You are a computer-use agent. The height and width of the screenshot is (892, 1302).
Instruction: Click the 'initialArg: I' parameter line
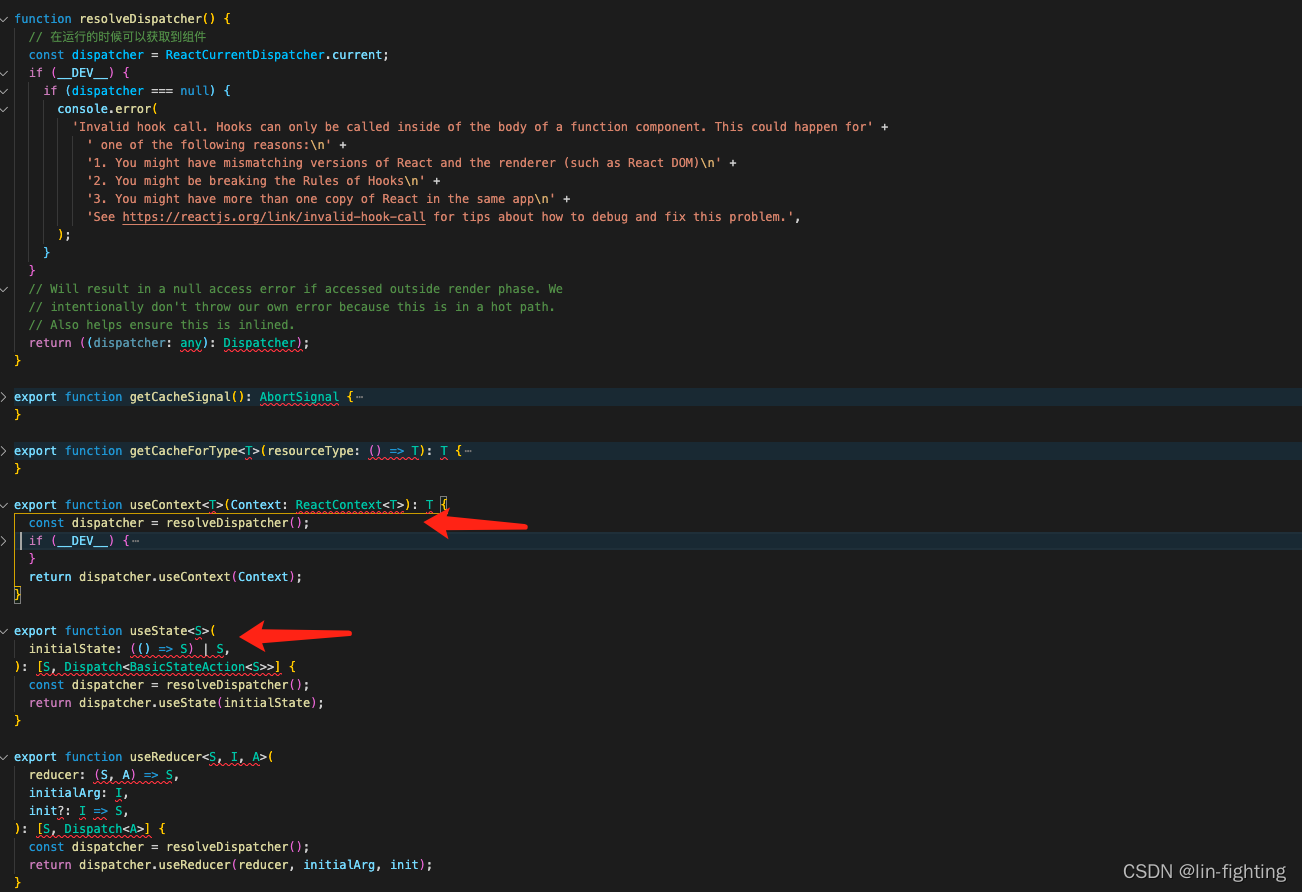click(x=79, y=793)
